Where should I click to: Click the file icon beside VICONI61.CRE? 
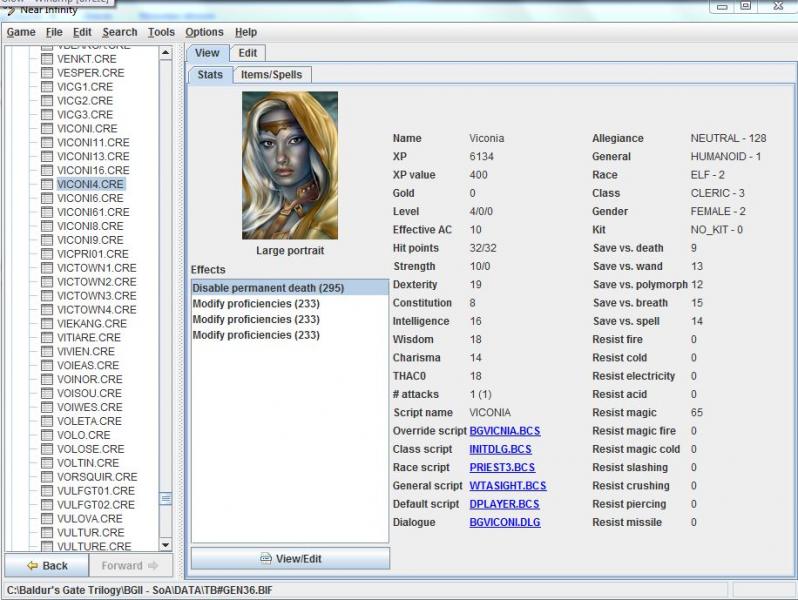47,212
